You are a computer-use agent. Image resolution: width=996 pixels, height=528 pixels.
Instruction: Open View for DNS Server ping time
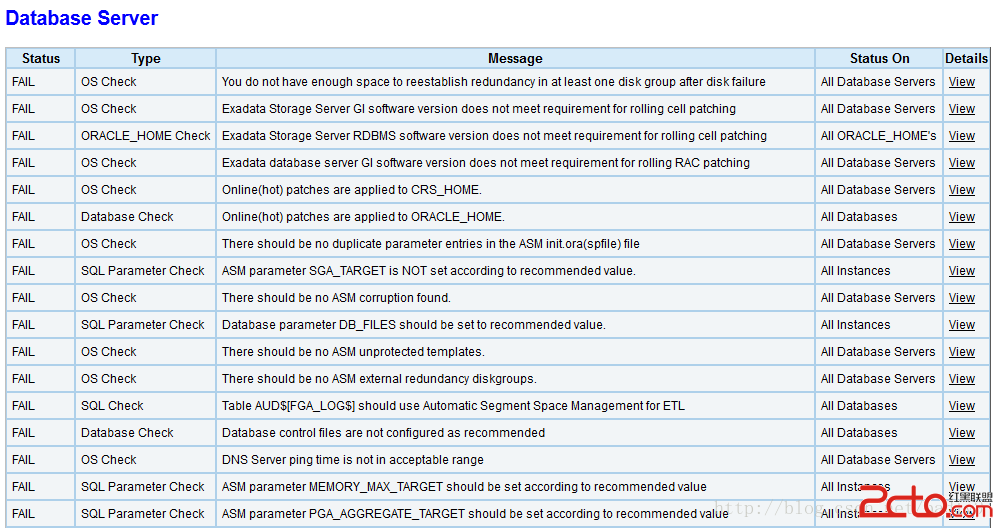pyautogui.click(x=962, y=460)
